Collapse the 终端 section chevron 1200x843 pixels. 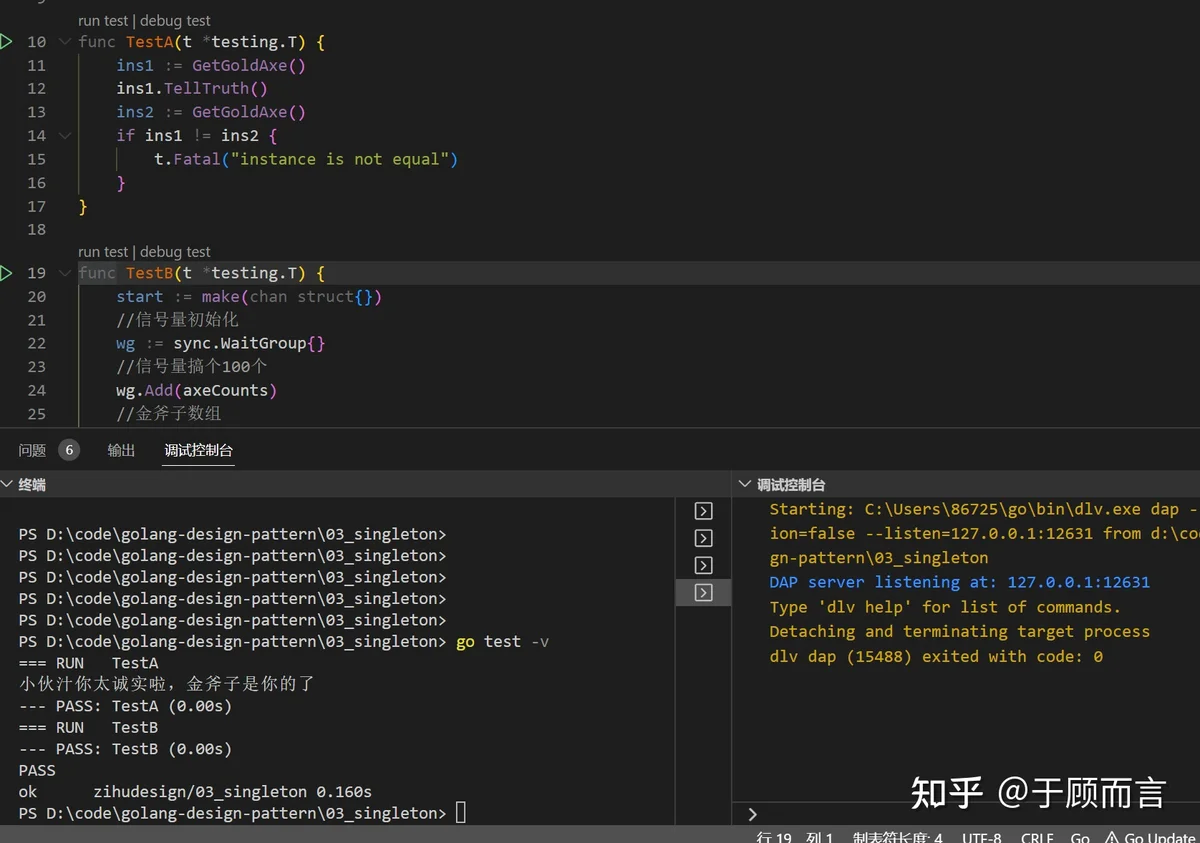(7, 485)
